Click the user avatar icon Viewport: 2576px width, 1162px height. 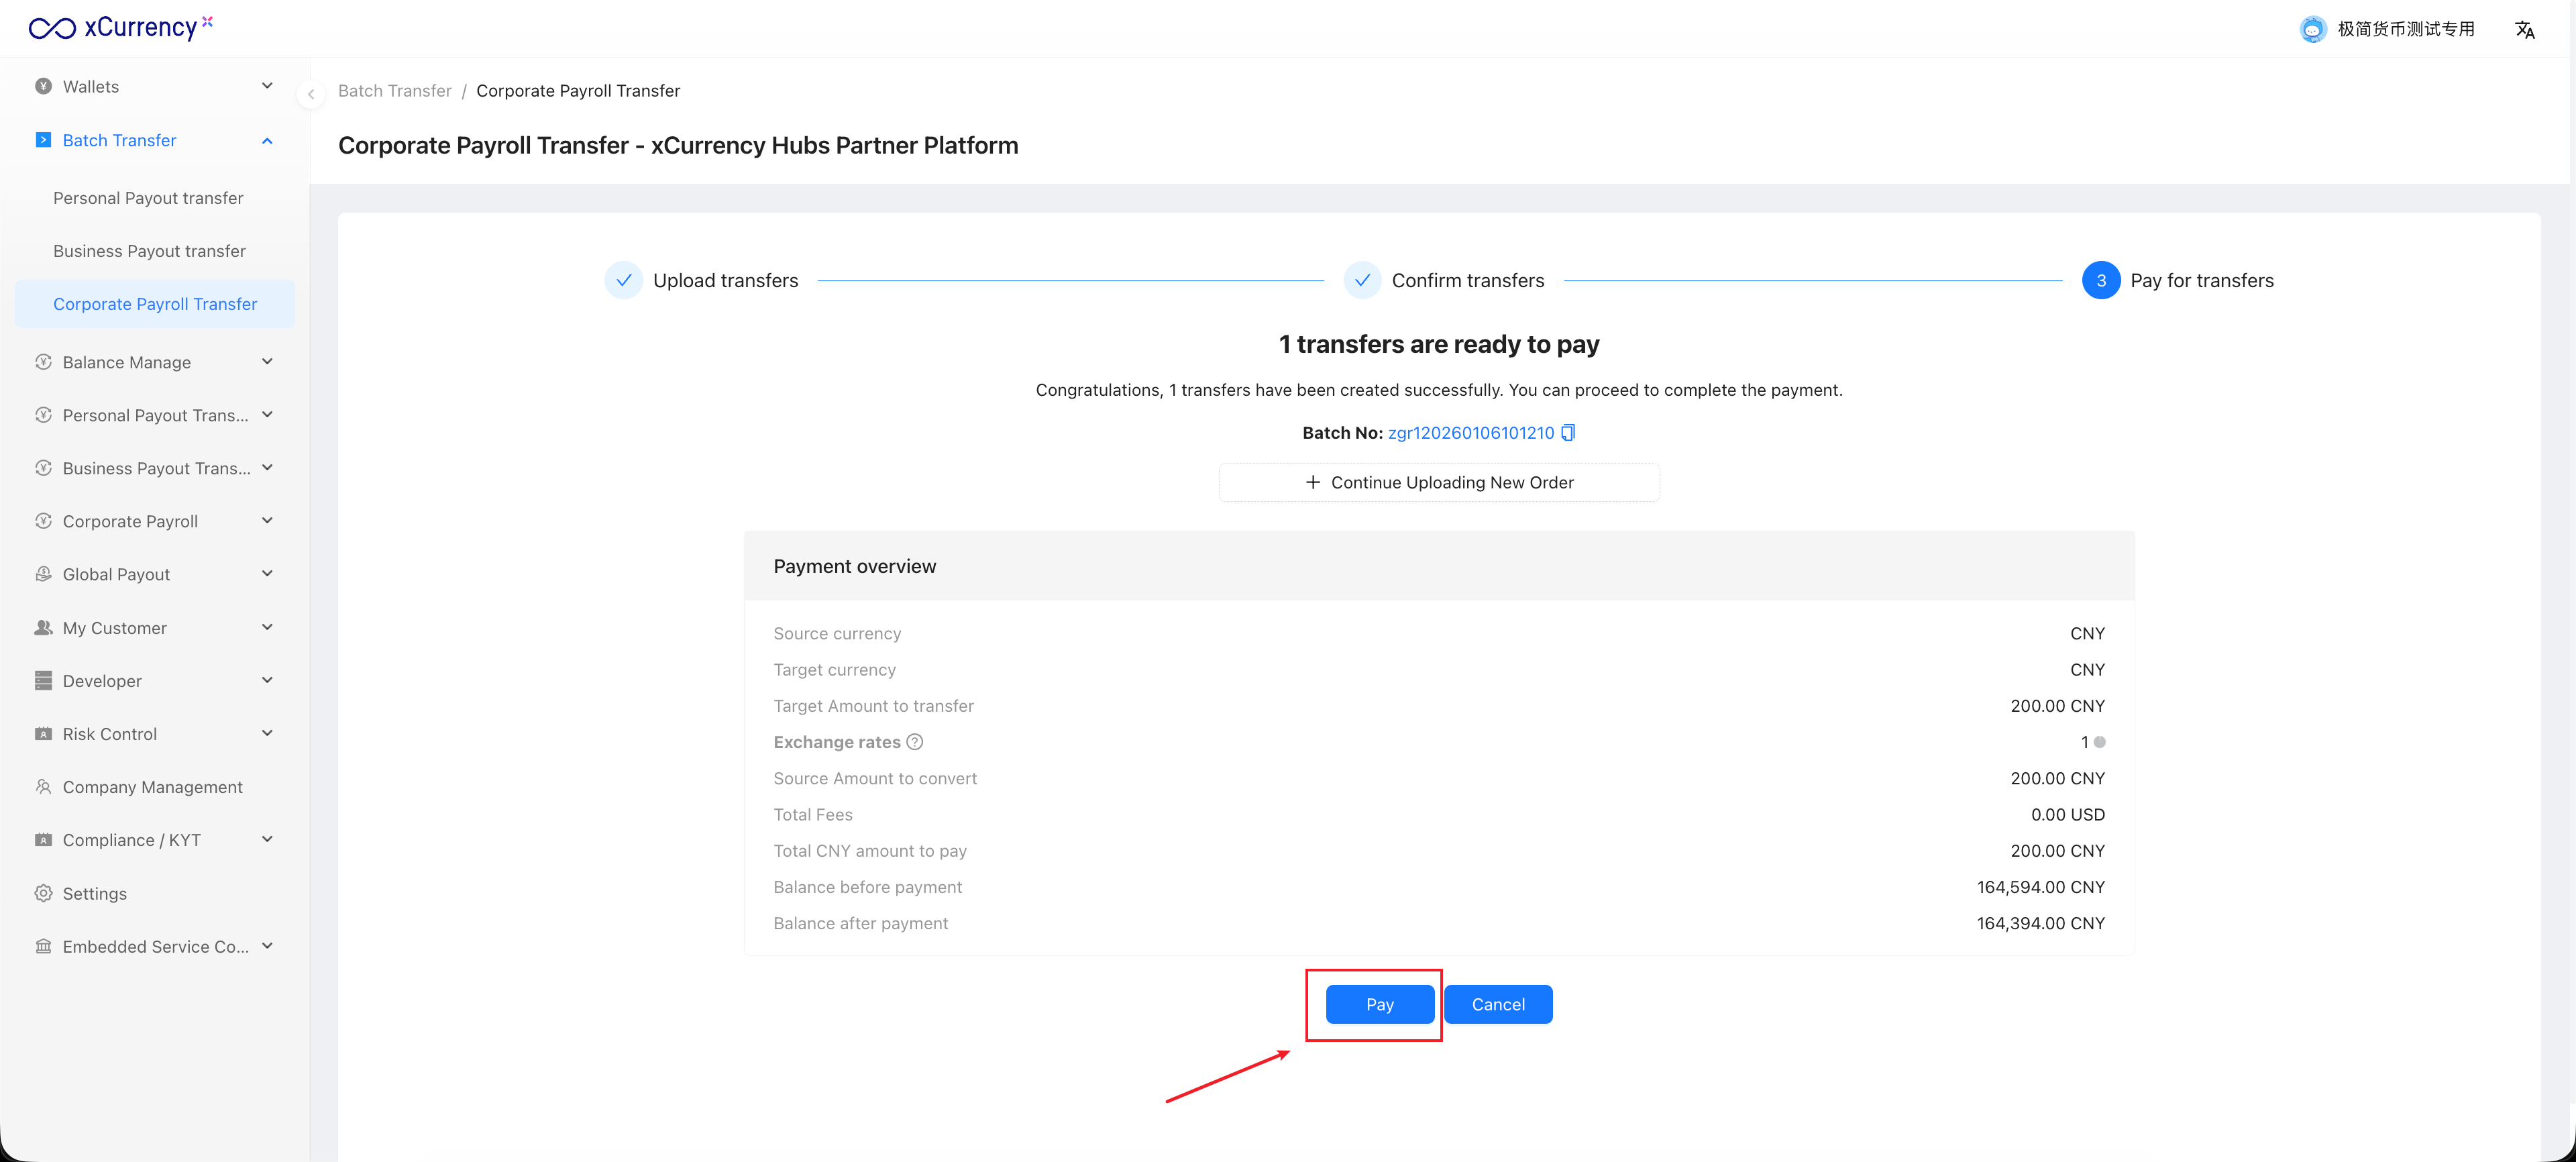[x=2312, y=30]
